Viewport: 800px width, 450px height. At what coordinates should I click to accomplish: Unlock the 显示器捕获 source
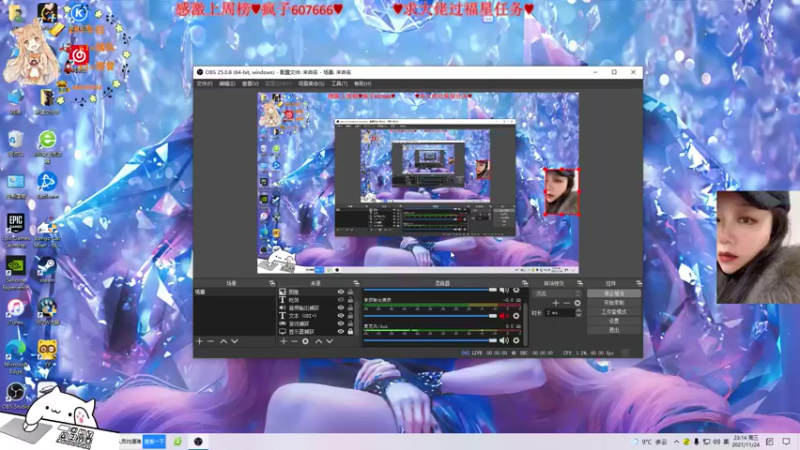click(x=351, y=332)
